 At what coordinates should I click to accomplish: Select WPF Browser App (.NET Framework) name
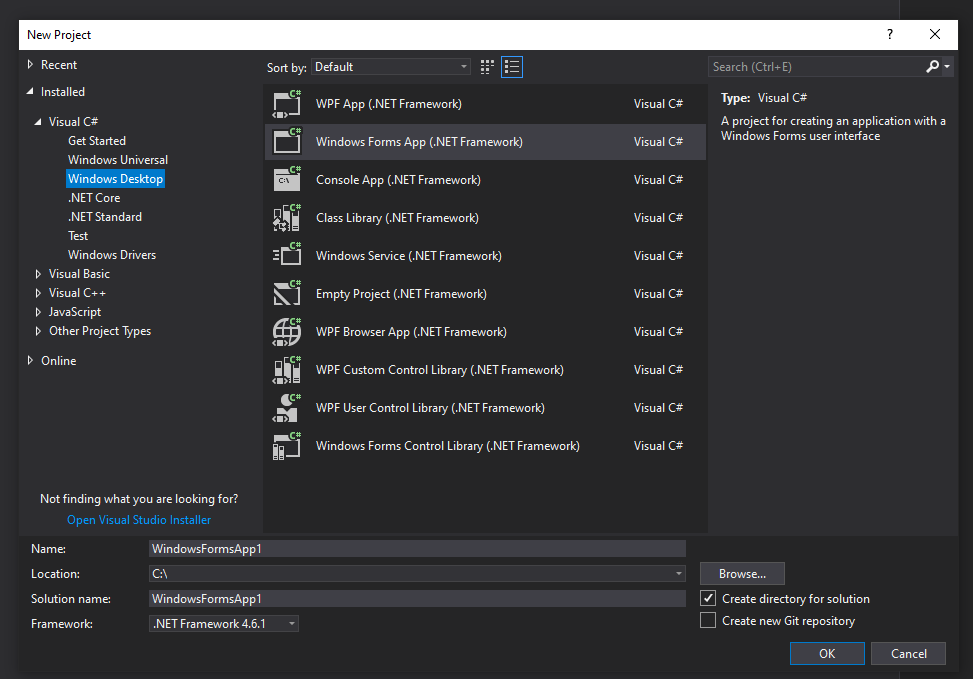click(411, 331)
